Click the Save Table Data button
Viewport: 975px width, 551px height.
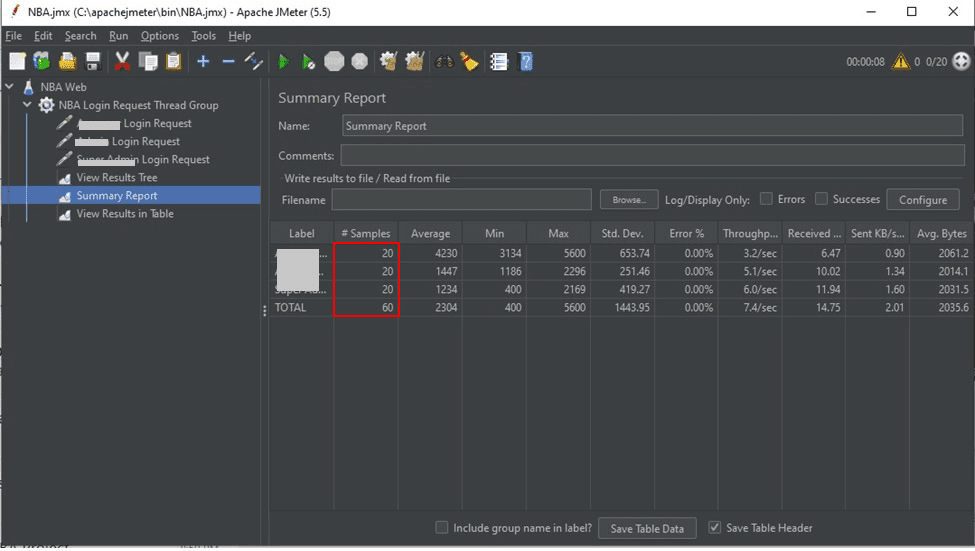click(647, 528)
